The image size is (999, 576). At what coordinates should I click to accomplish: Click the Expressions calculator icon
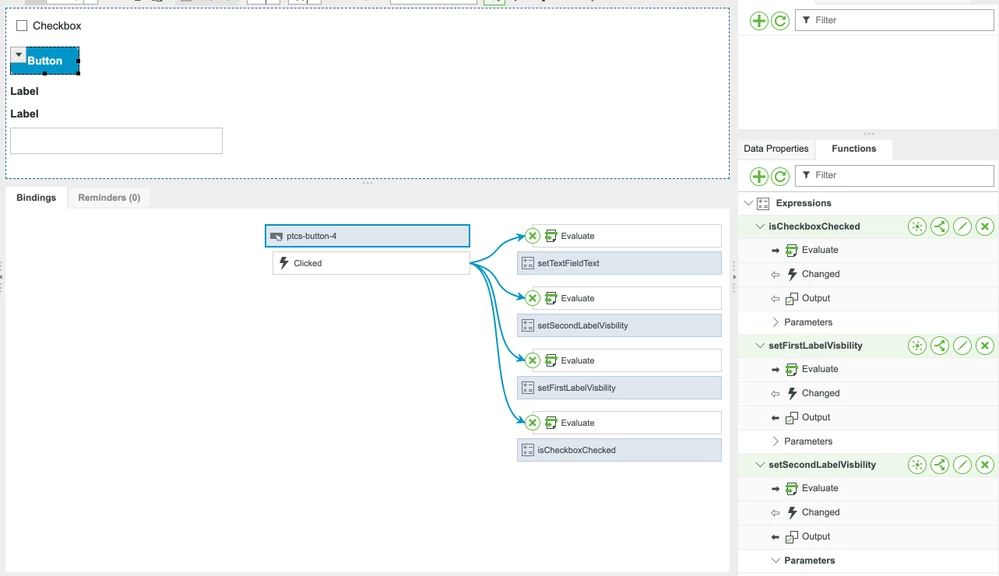click(763, 203)
